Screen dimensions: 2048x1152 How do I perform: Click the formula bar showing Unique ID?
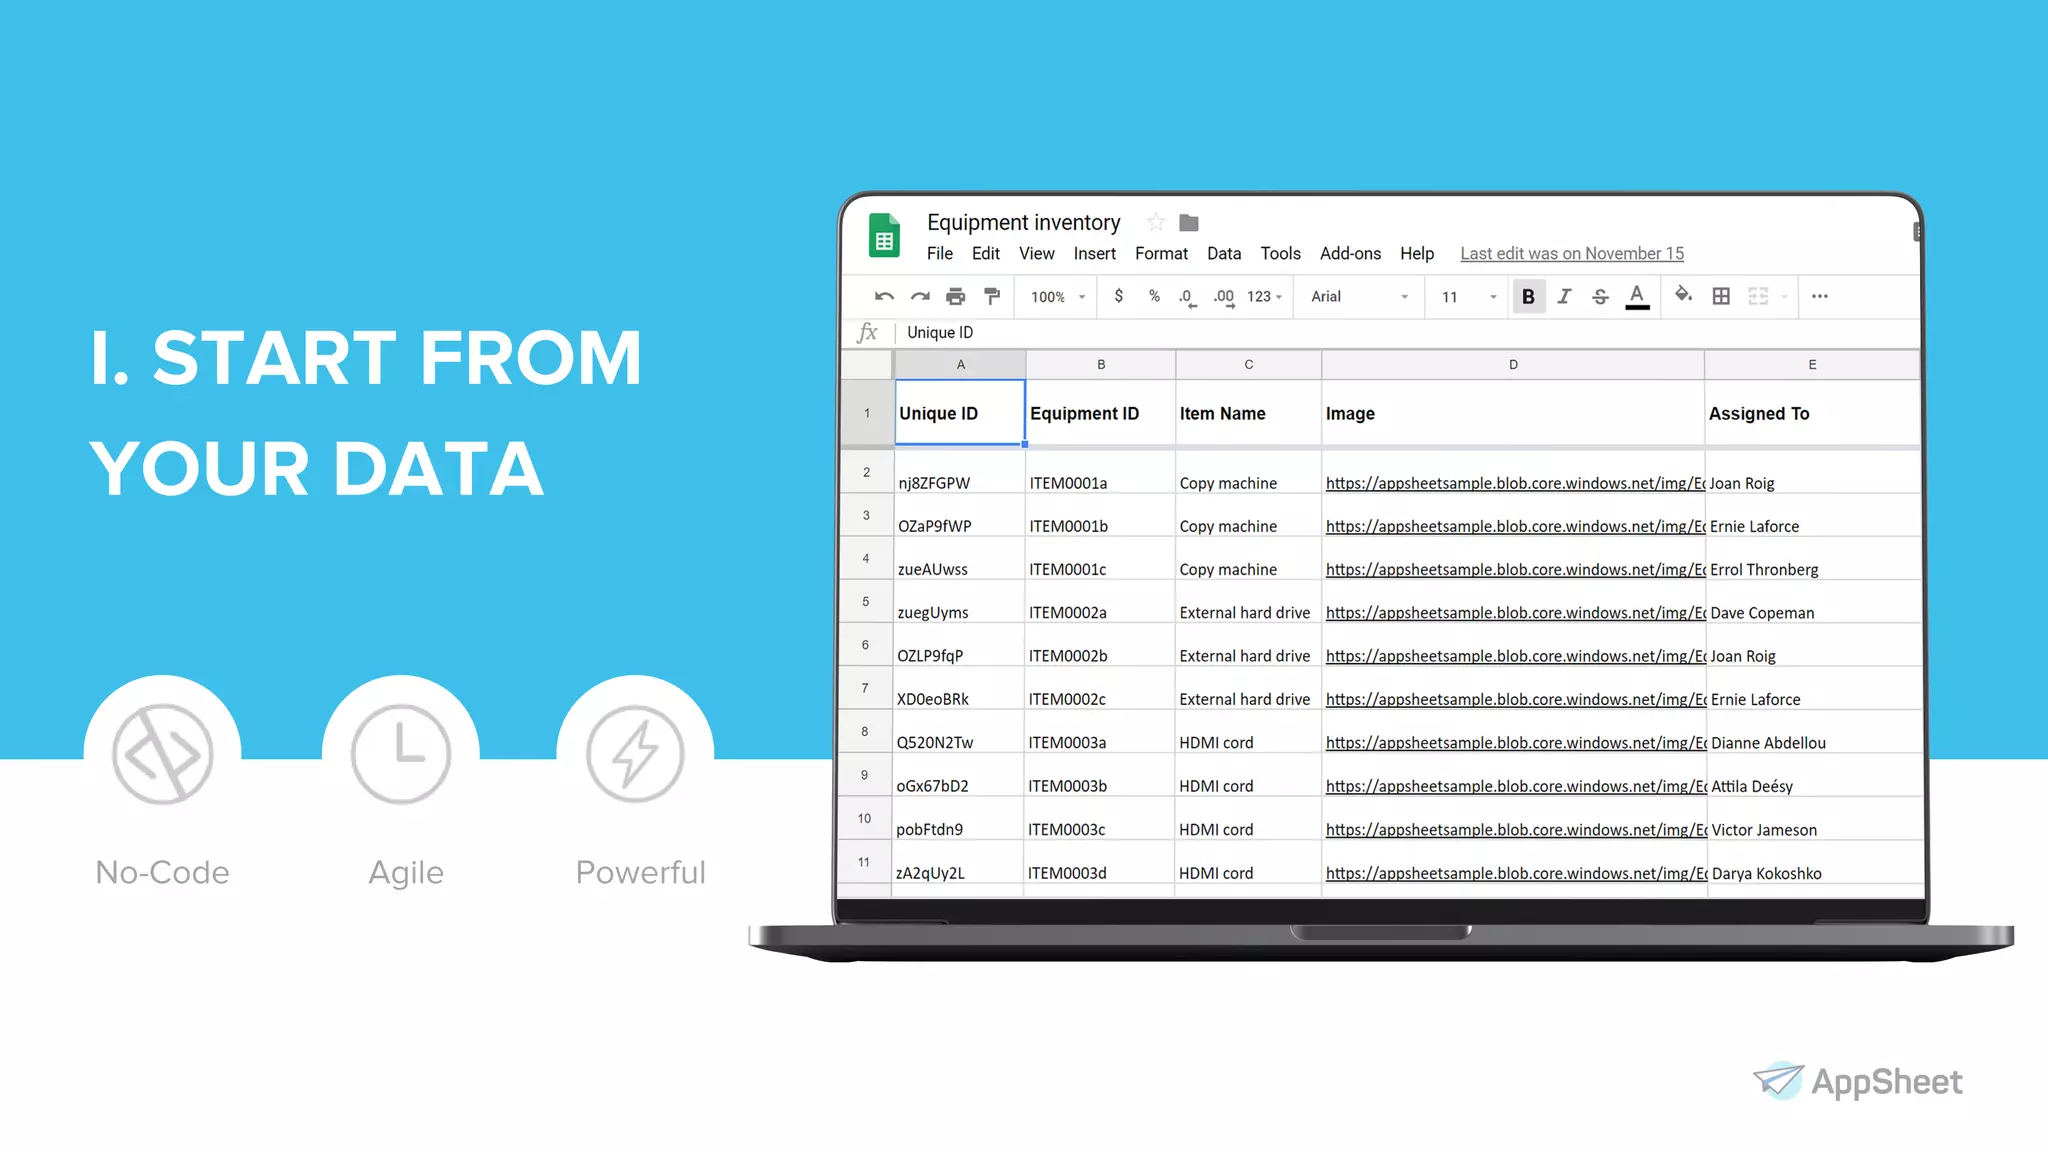point(1410,333)
